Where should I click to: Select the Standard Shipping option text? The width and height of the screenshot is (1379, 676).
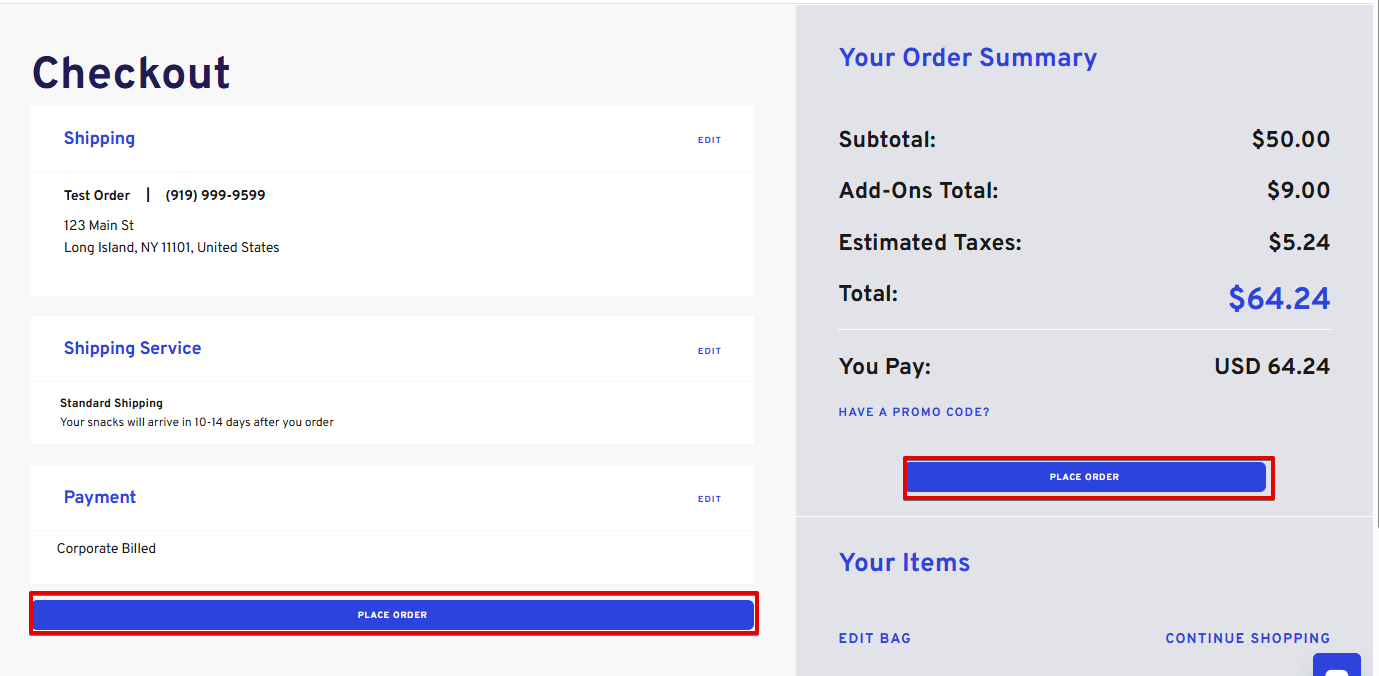[x=111, y=403]
